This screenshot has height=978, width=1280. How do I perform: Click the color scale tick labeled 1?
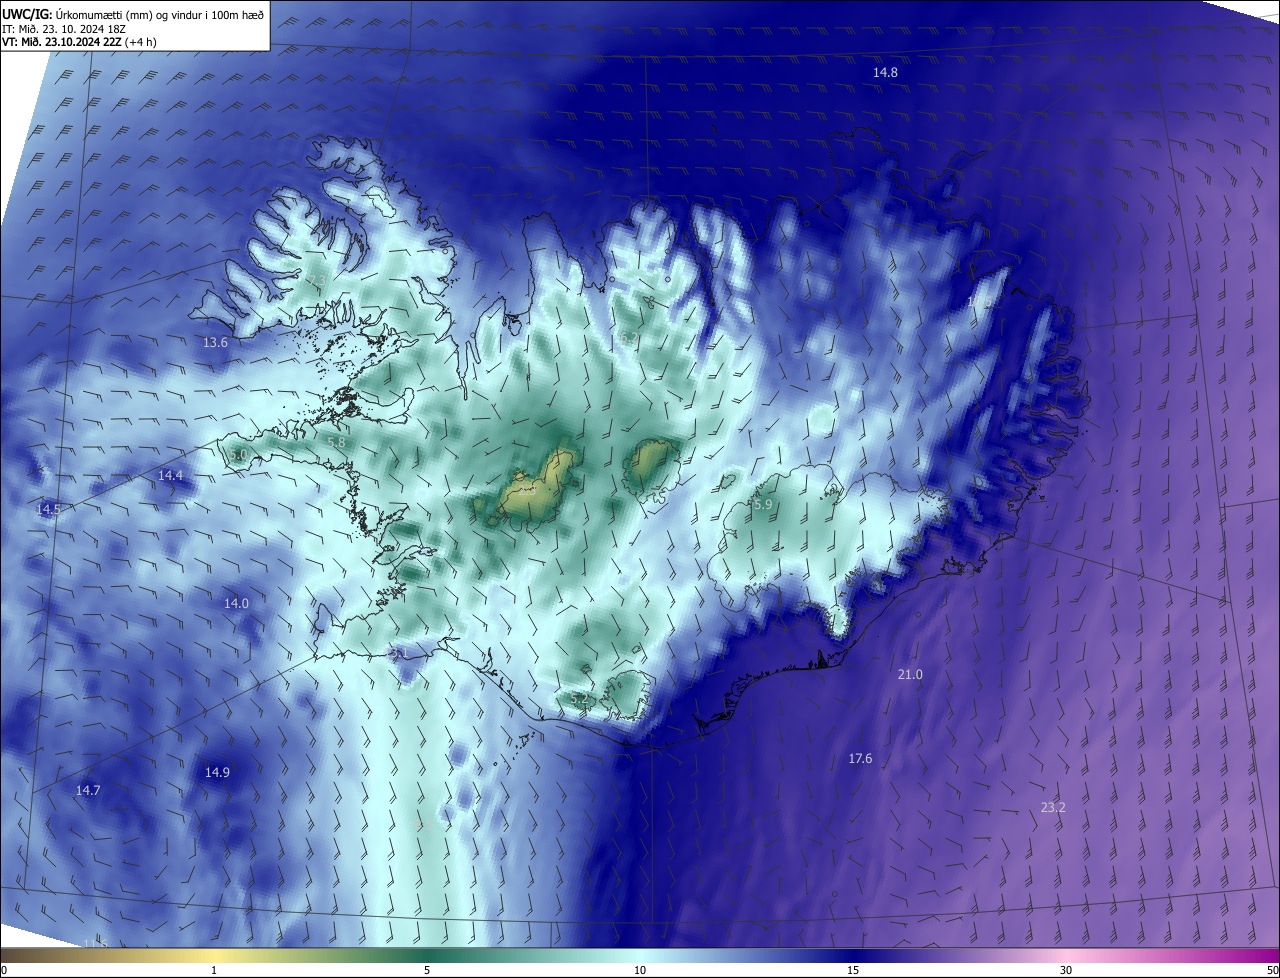pos(214,970)
